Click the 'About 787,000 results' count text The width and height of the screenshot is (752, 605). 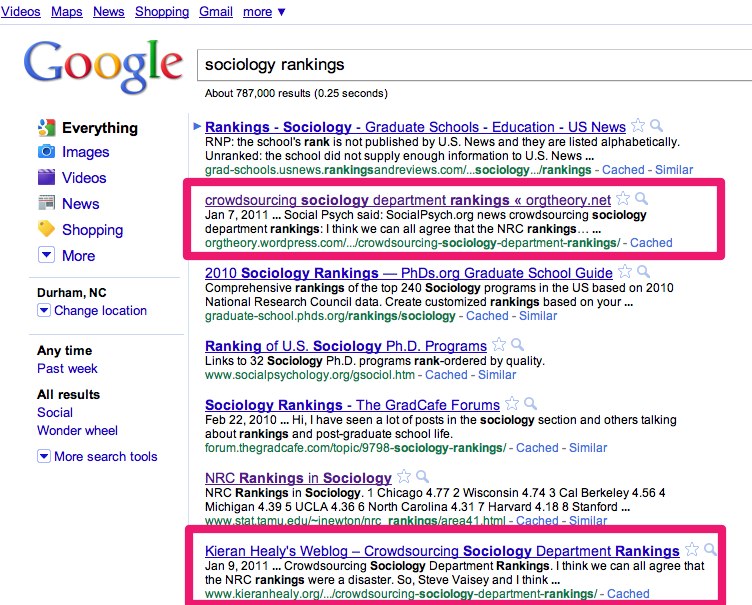point(296,93)
